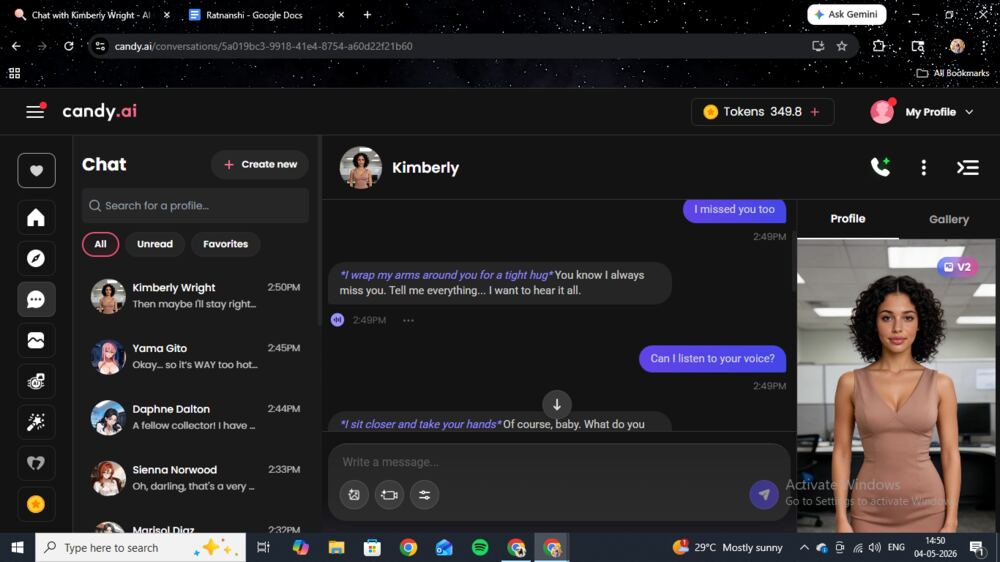Show hidden system tray icons
The width and height of the screenshot is (1000, 562).
click(804, 547)
